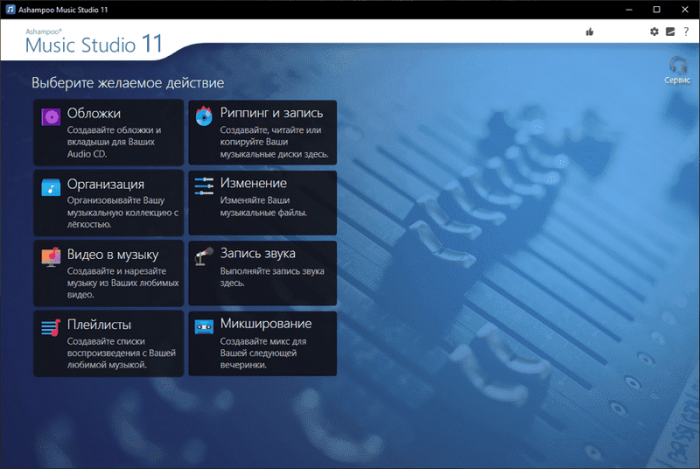
Task: Click text 'Создавайте и нарезайте музыку из Ваших любимых видео.'
Action: [x=123, y=283]
